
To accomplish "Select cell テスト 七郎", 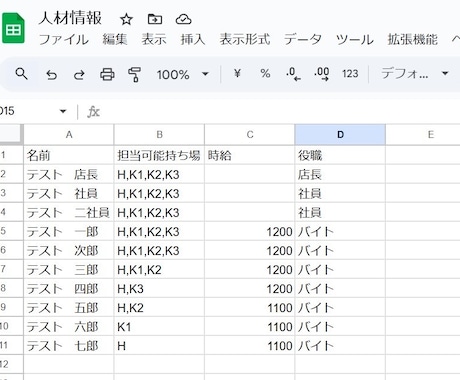I will click(69, 345).
